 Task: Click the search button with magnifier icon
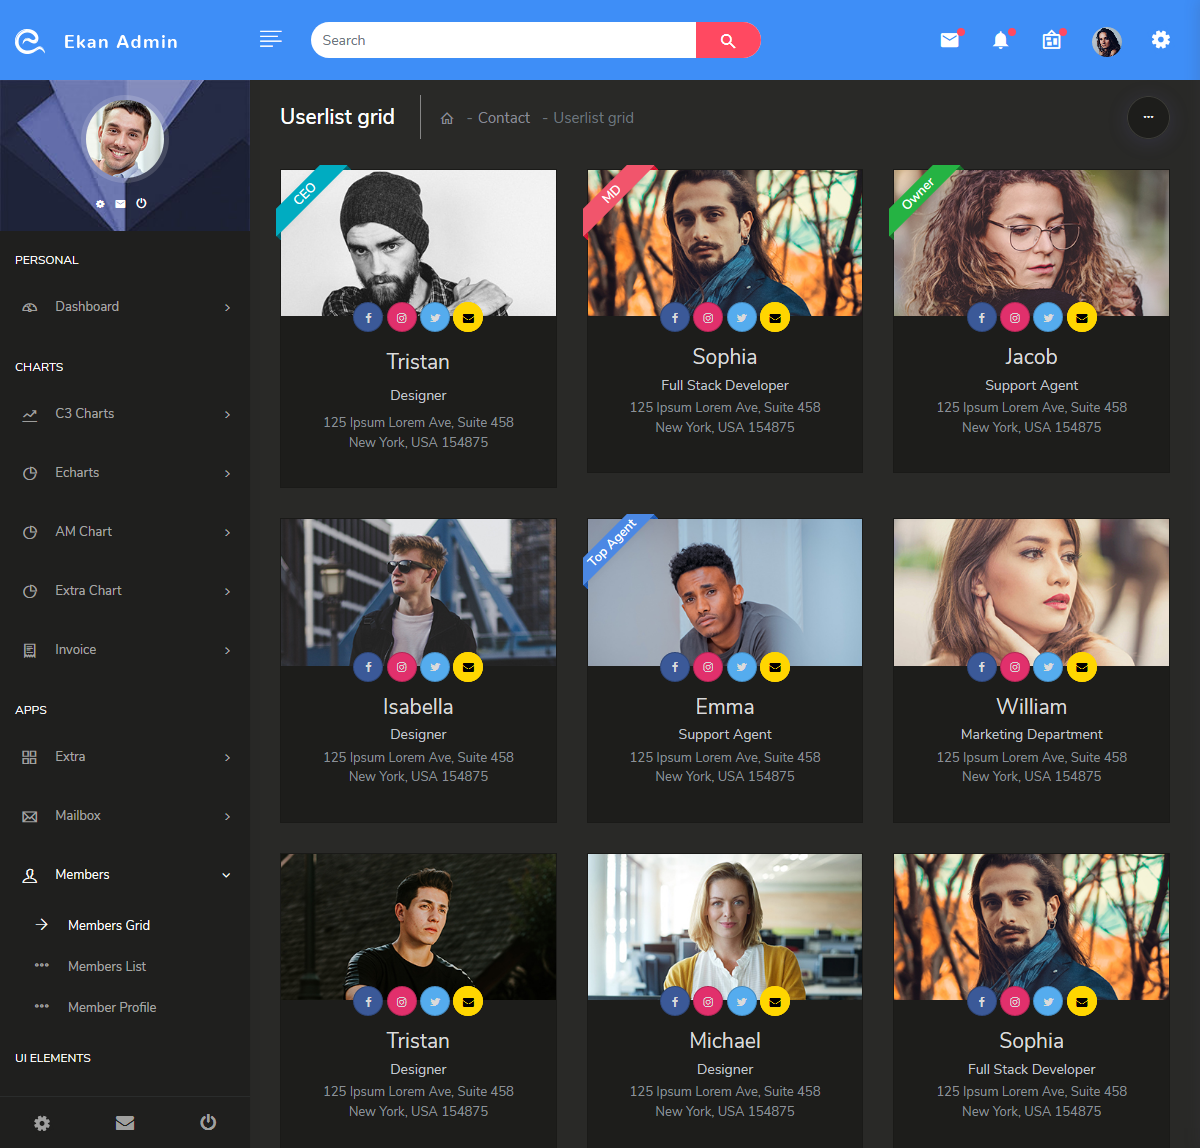[727, 40]
